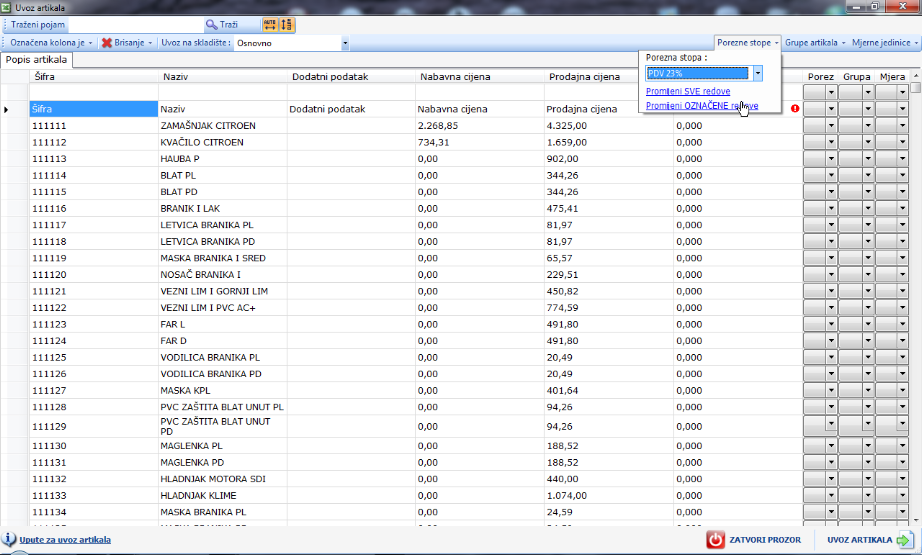Click the green arrow Uvoz artikala icon

(904, 540)
